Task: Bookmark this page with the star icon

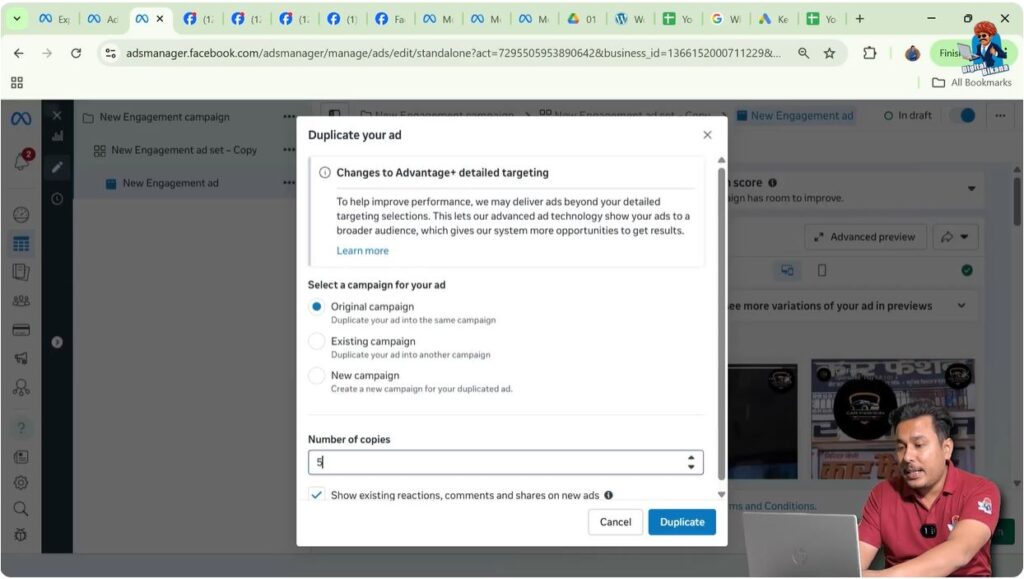Action: (x=829, y=54)
